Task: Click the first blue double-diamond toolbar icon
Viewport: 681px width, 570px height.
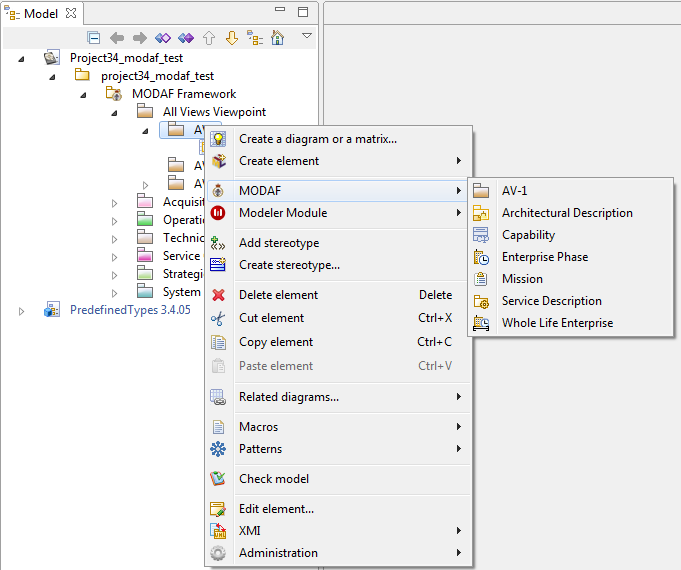Action: [163, 38]
